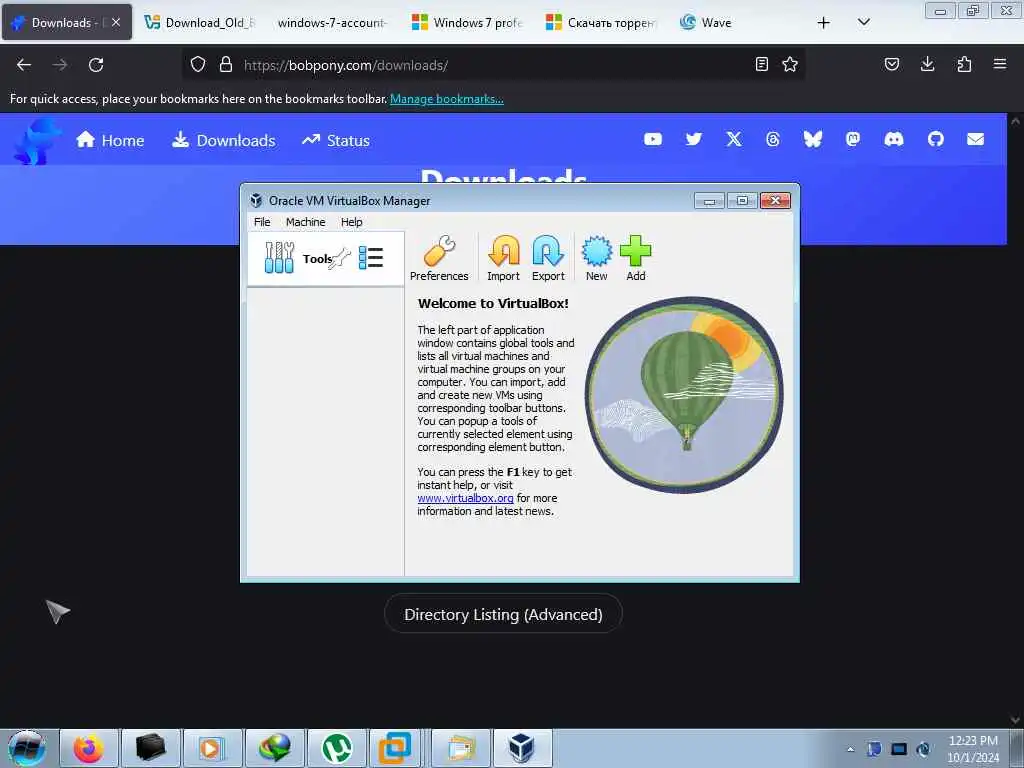The image size is (1024, 768).
Task: Click the URL address bar
Action: coord(496,65)
